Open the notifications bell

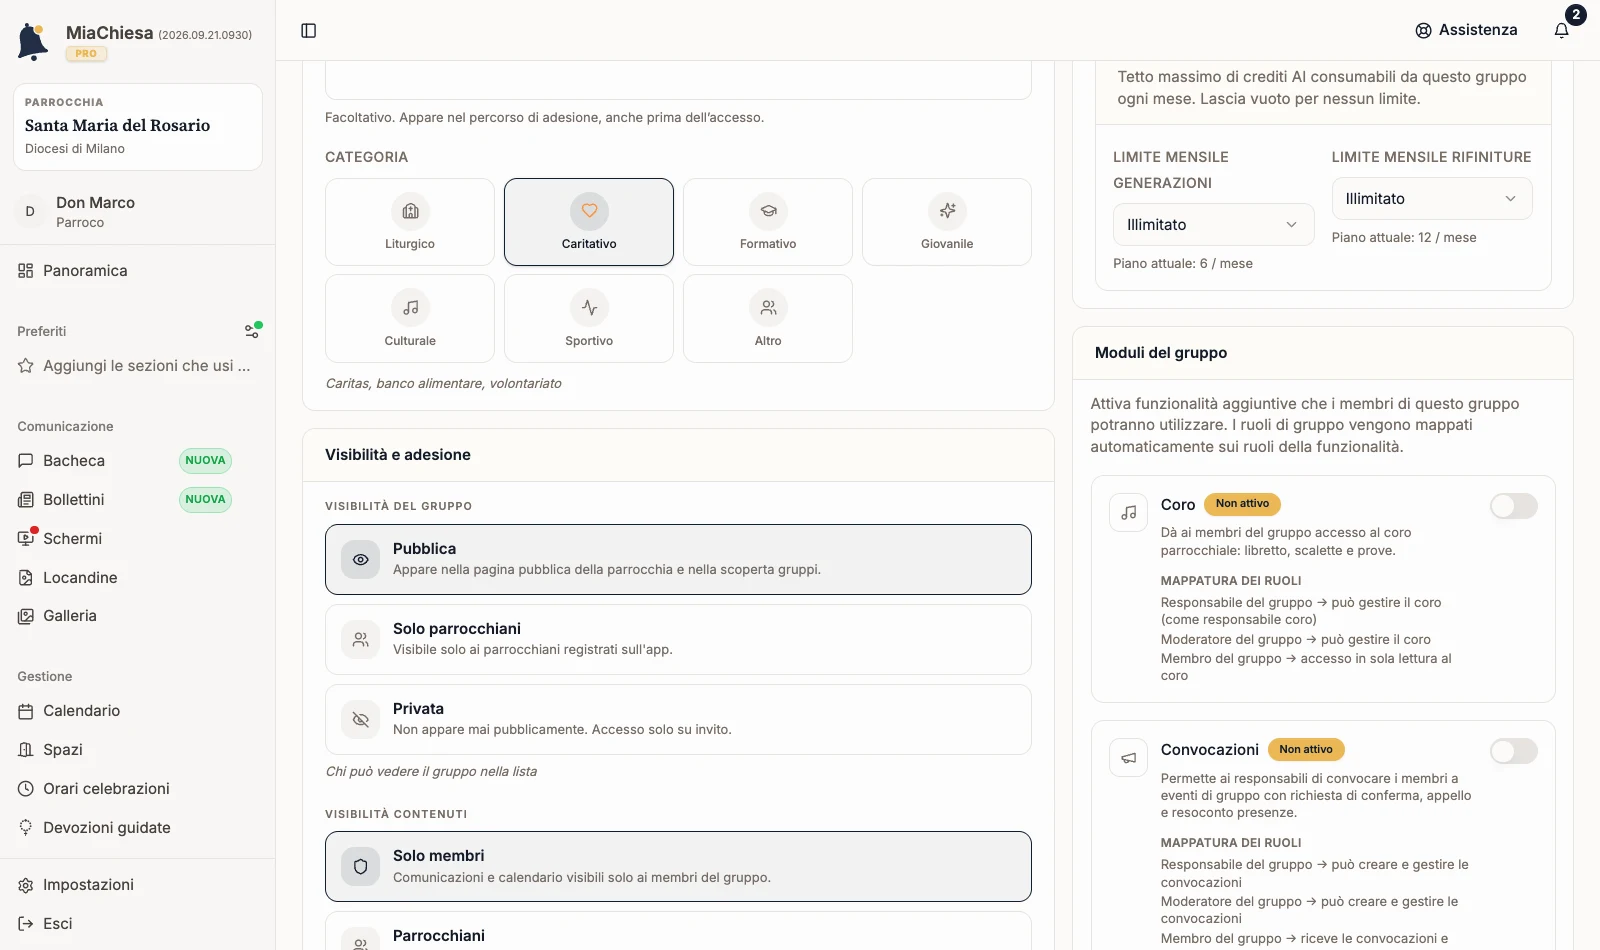pos(1561,30)
